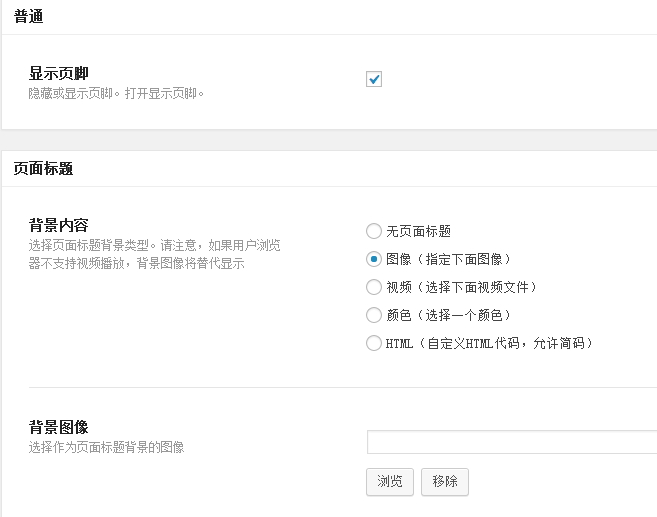This screenshot has width=657, height=517.
Task: Click the 无页面标题 label text
Action: pos(418,231)
